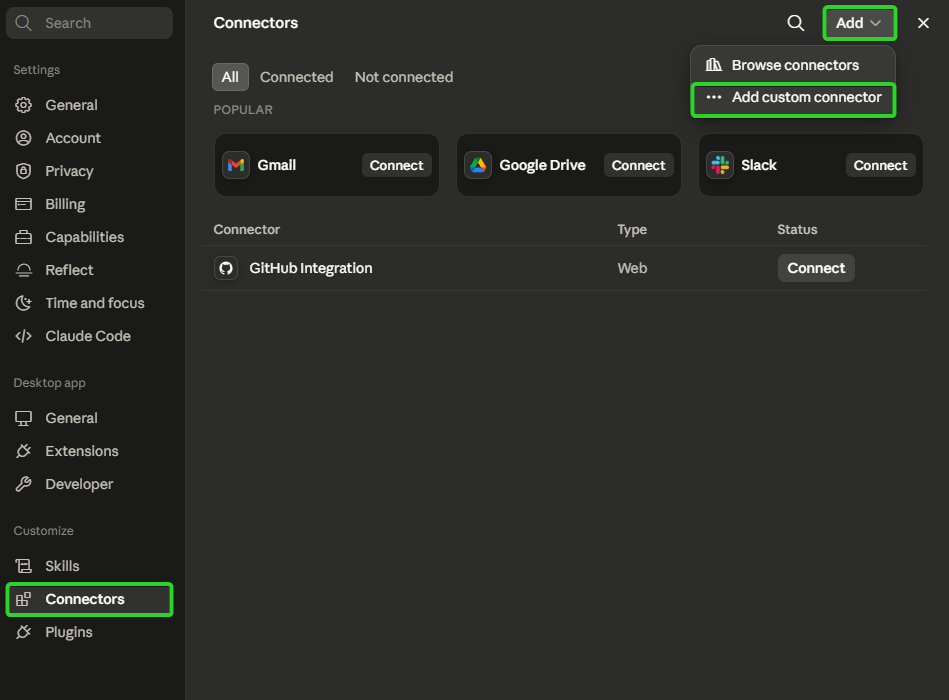
Task: Choose Add custom connector from the menu
Action: [x=793, y=100]
